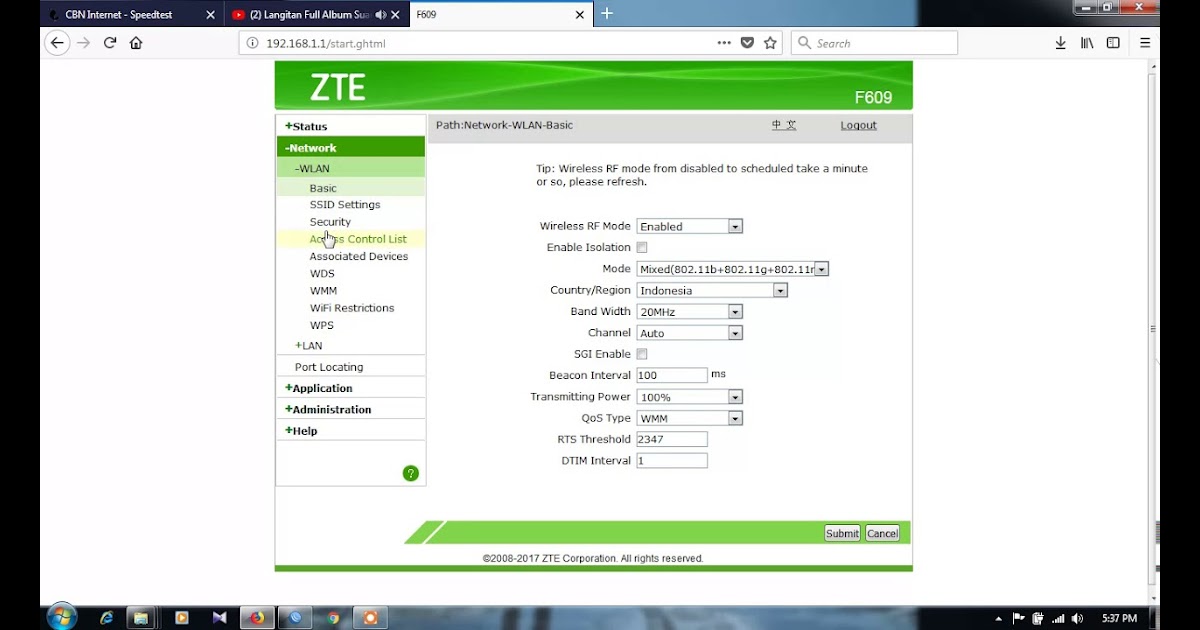Expand the Application menu section

318,388
